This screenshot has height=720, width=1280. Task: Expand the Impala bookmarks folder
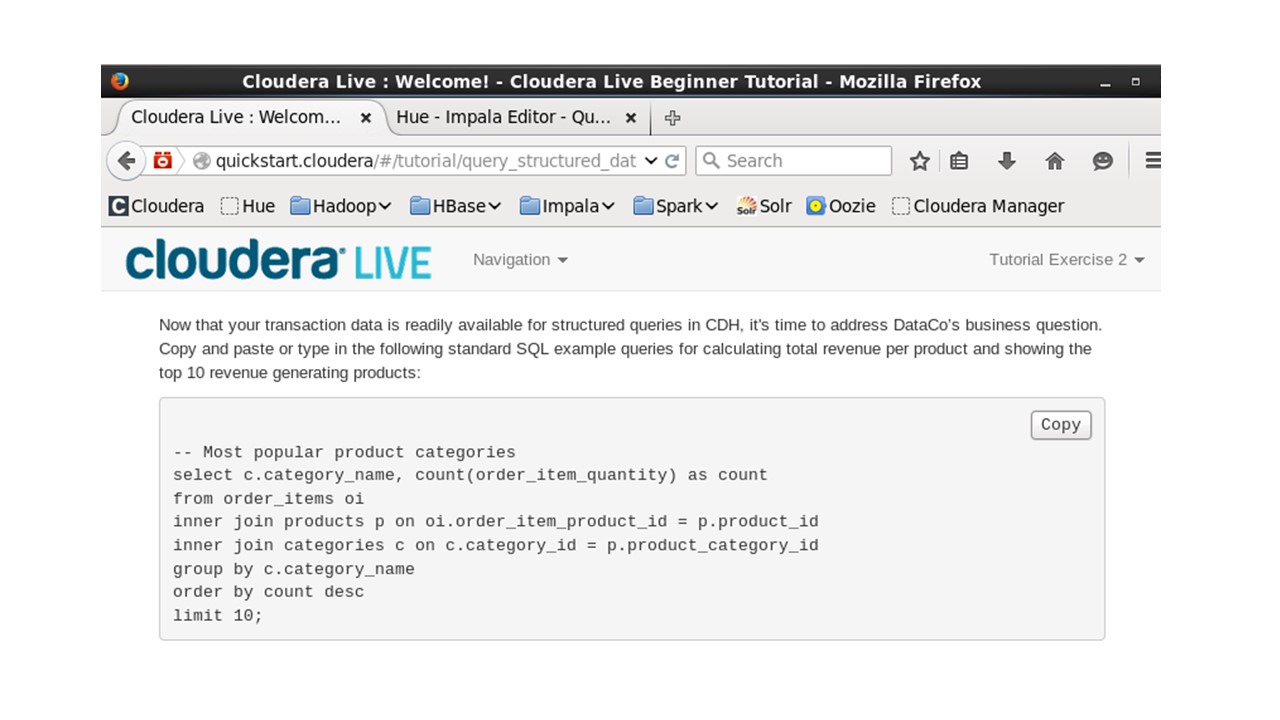click(x=568, y=206)
